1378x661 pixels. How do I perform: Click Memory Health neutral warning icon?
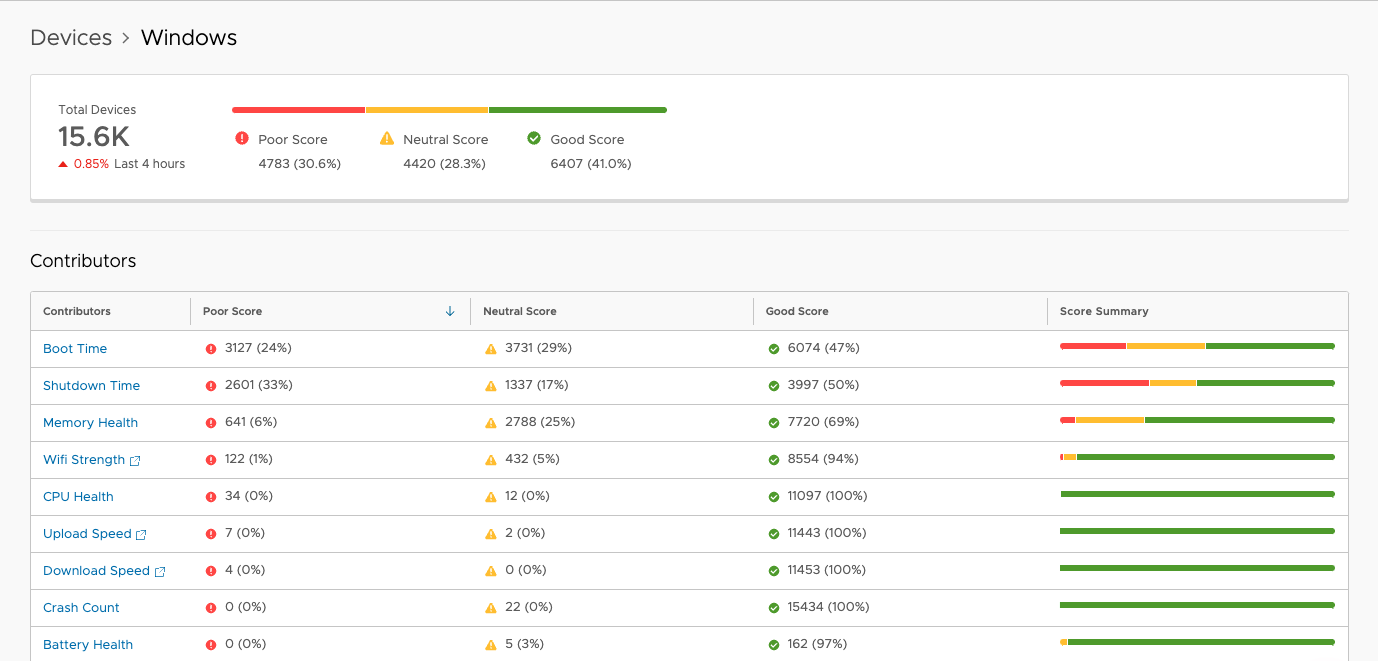[491, 423]
